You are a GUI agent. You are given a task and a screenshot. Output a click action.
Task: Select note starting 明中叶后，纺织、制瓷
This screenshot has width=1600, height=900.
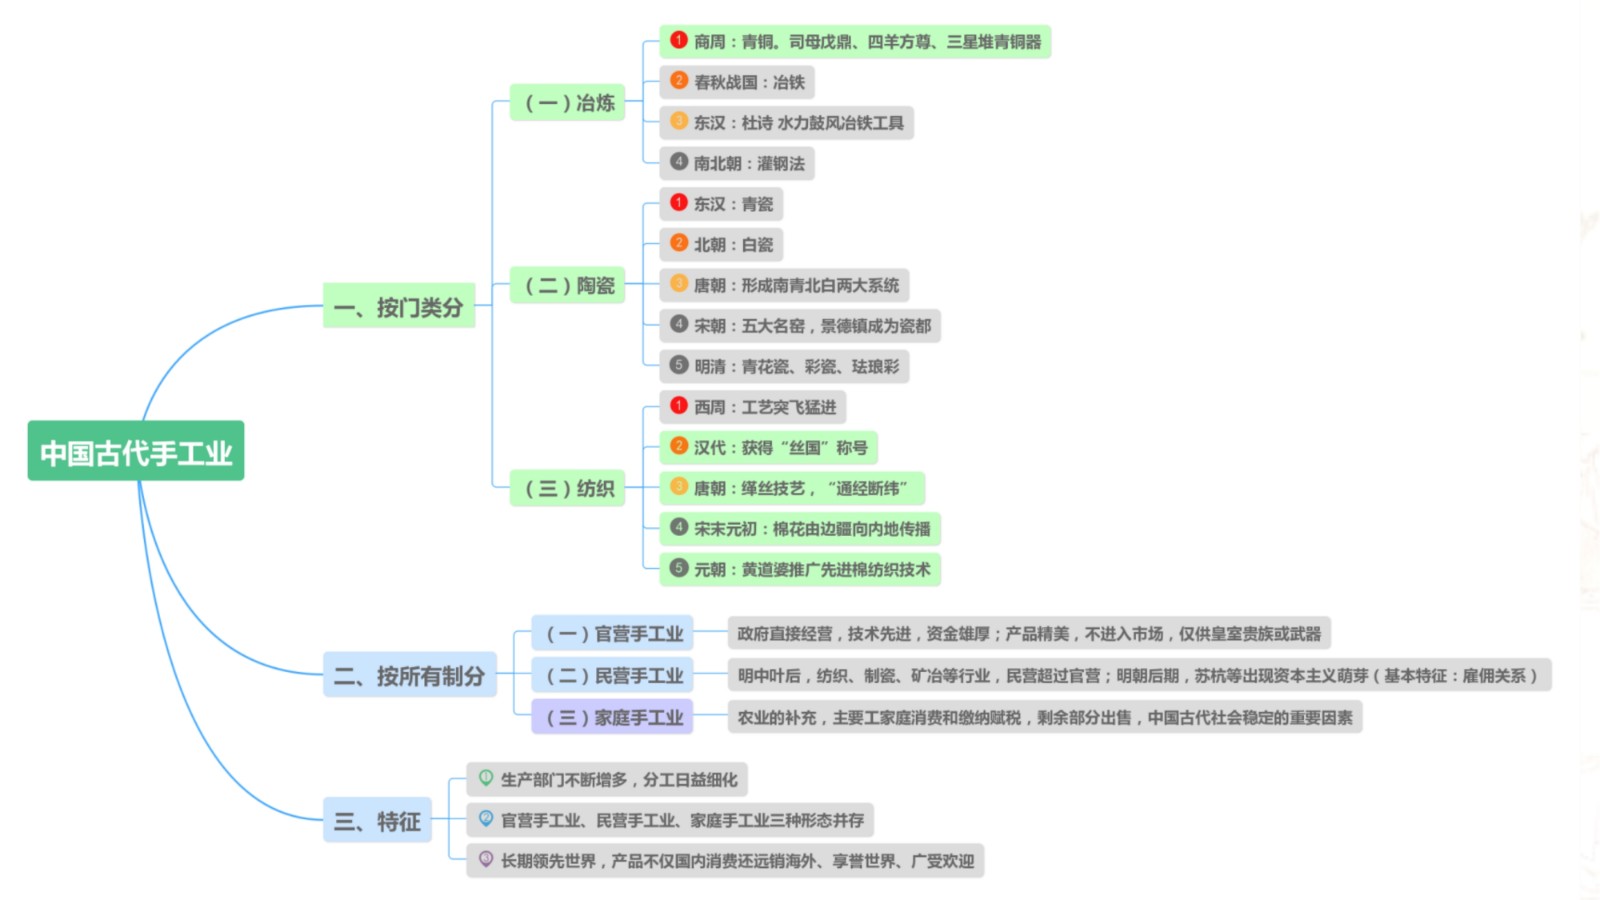[x=1139, y=675]
